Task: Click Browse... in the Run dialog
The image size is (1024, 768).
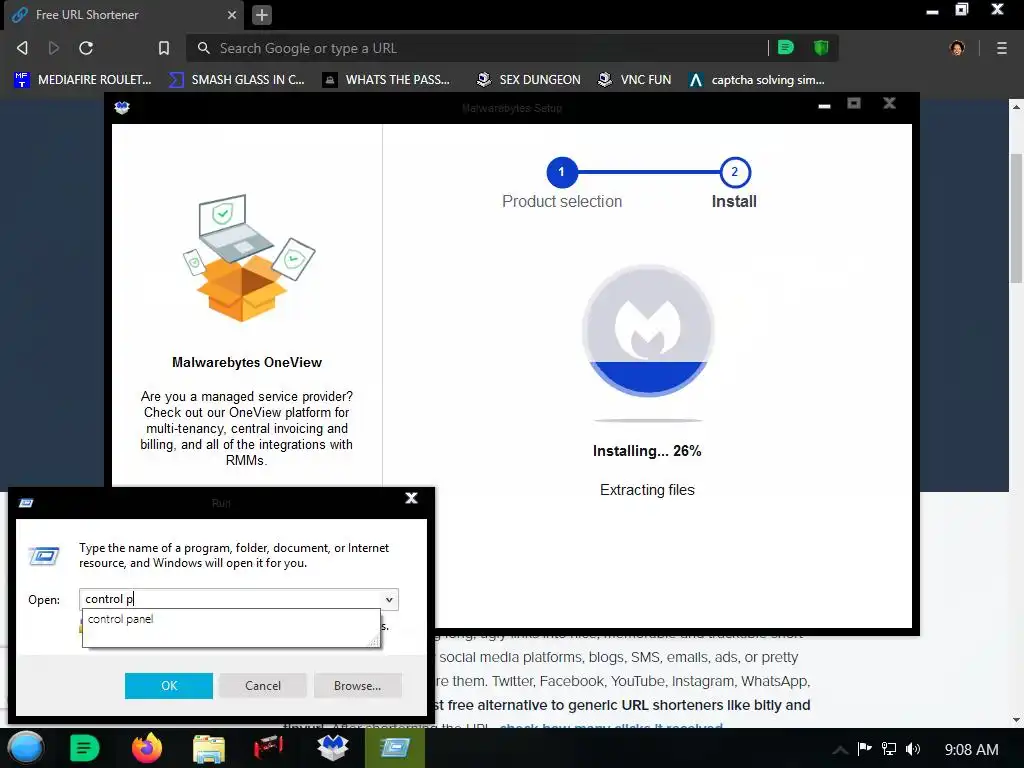Action: [x=357, y=686]
